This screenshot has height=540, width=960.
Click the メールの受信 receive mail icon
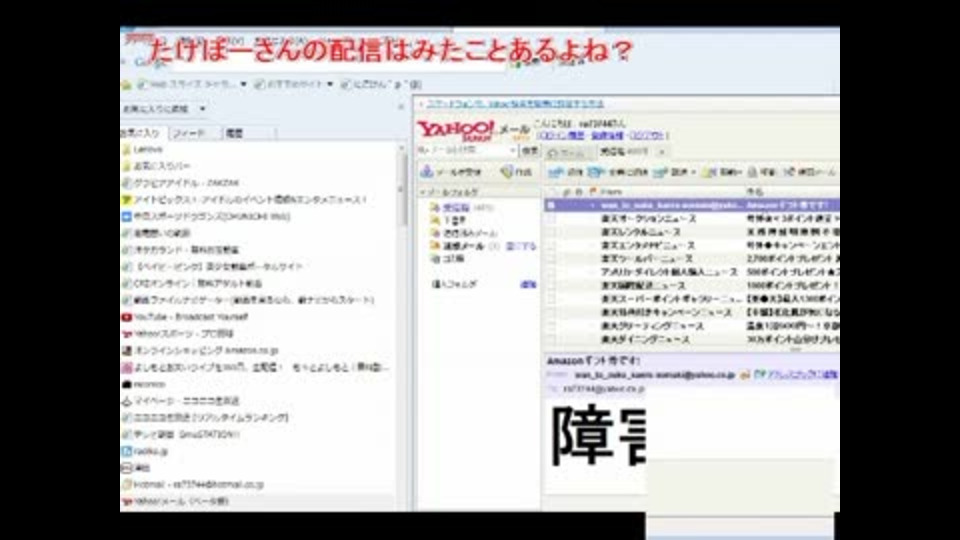tap(427, 172)
